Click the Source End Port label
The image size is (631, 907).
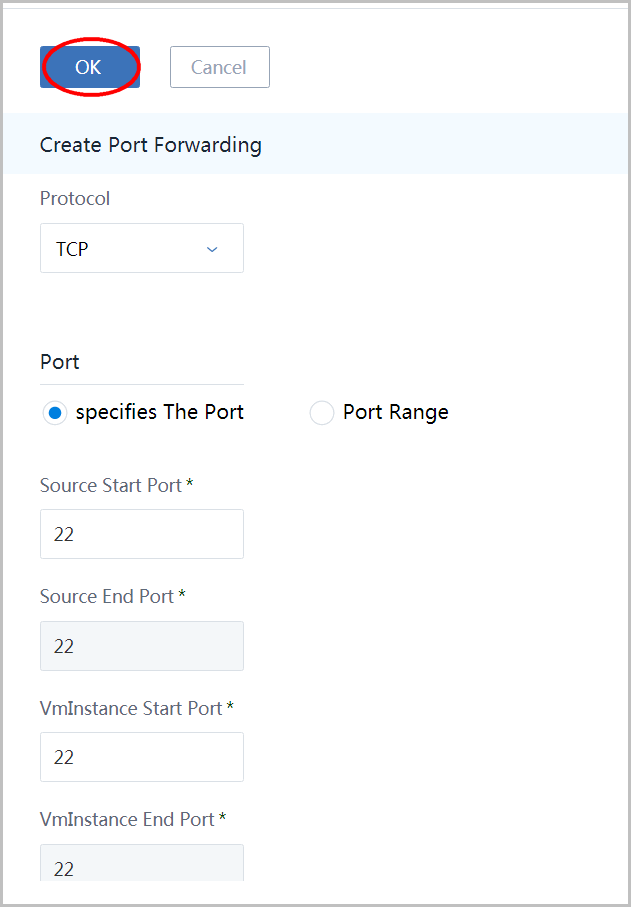click(x=113, y=596)
